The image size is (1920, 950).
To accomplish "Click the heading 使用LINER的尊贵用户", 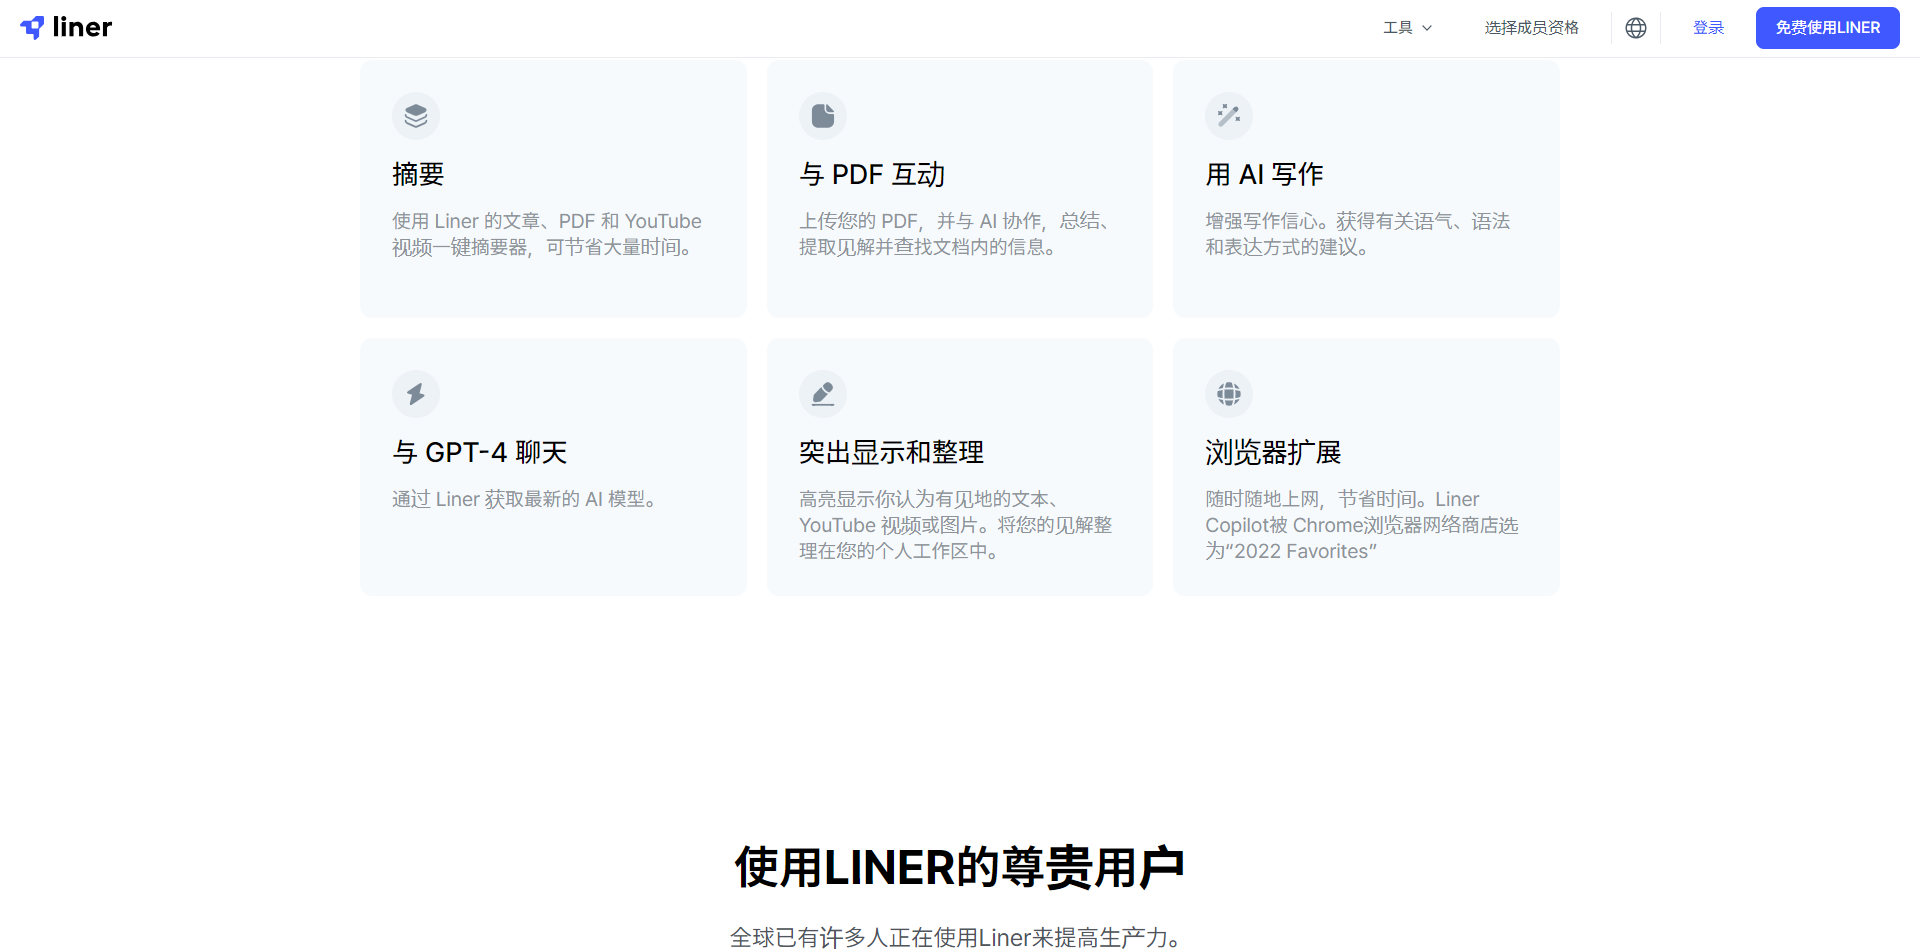I will coord(960,867).
